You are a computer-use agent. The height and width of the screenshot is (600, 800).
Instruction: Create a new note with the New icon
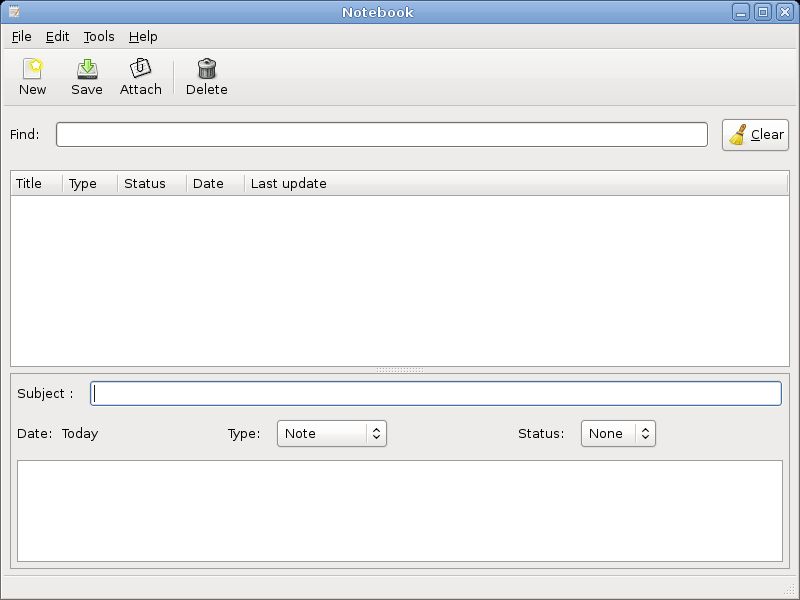coord(32,77)
